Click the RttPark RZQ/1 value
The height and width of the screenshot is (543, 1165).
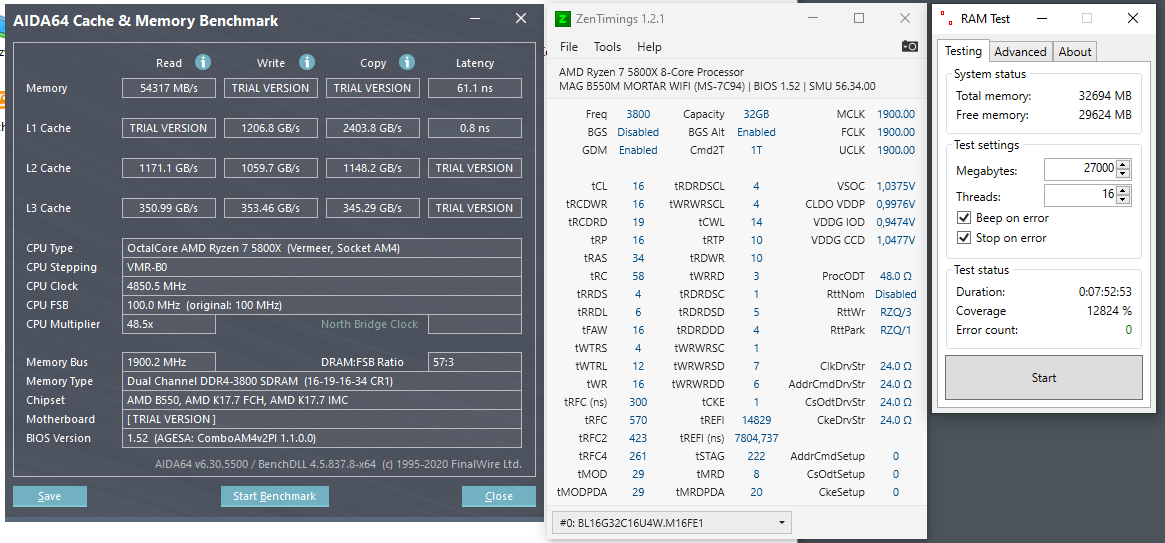coord(895,330)
